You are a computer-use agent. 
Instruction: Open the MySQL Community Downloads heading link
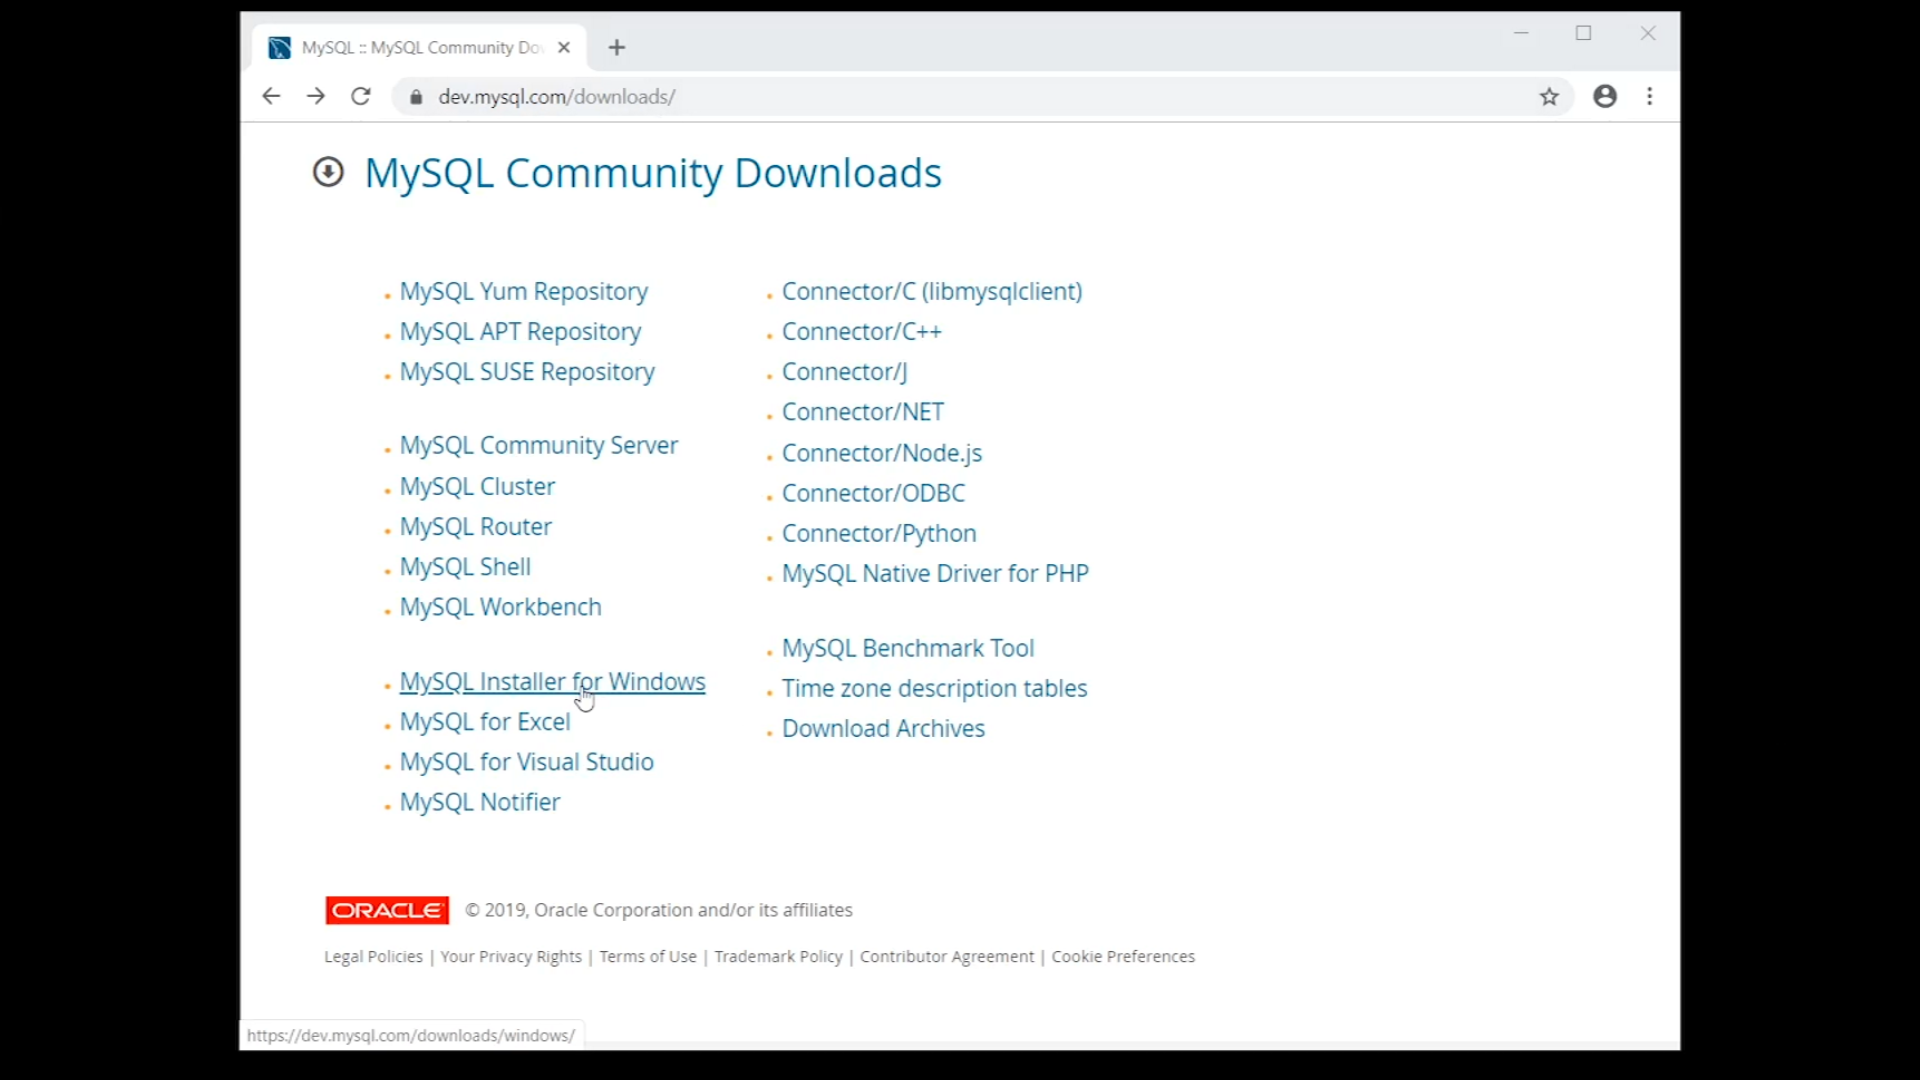coord(652,173)
